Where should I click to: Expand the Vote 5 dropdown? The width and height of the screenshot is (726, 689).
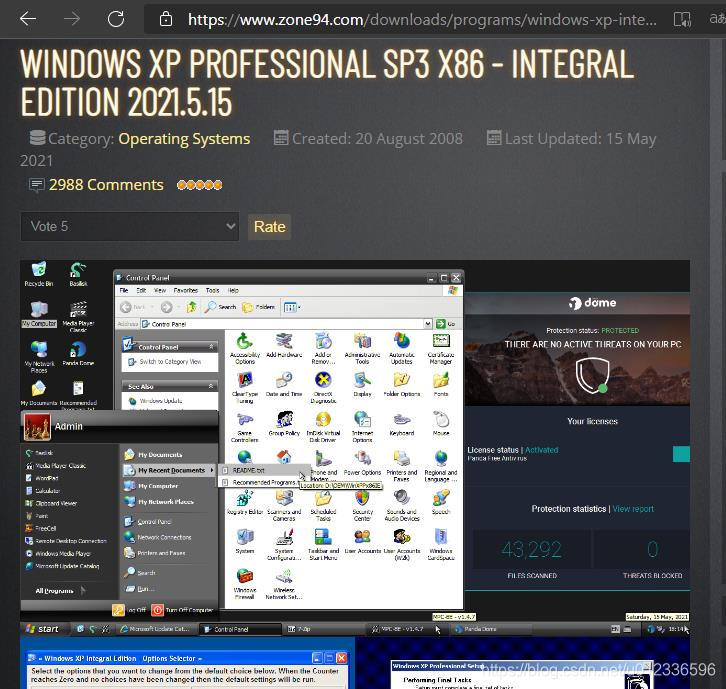point(130,226)
